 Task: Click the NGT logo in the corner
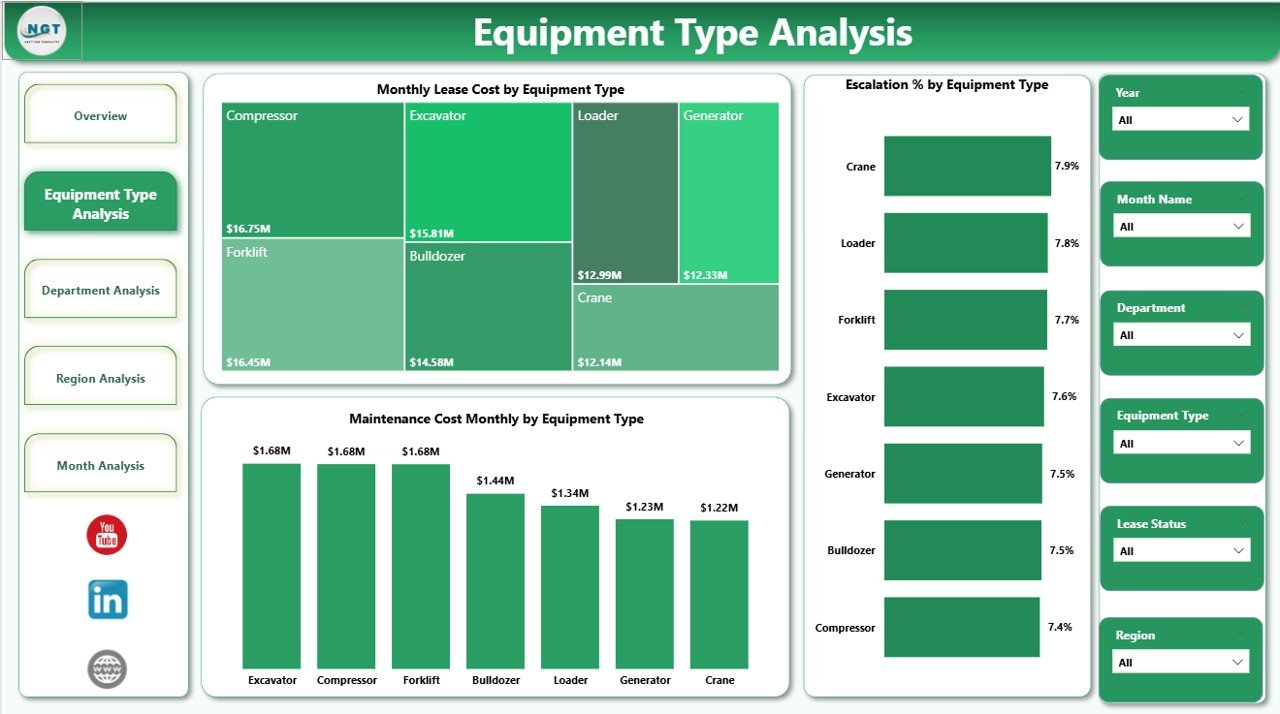(42, 30)
